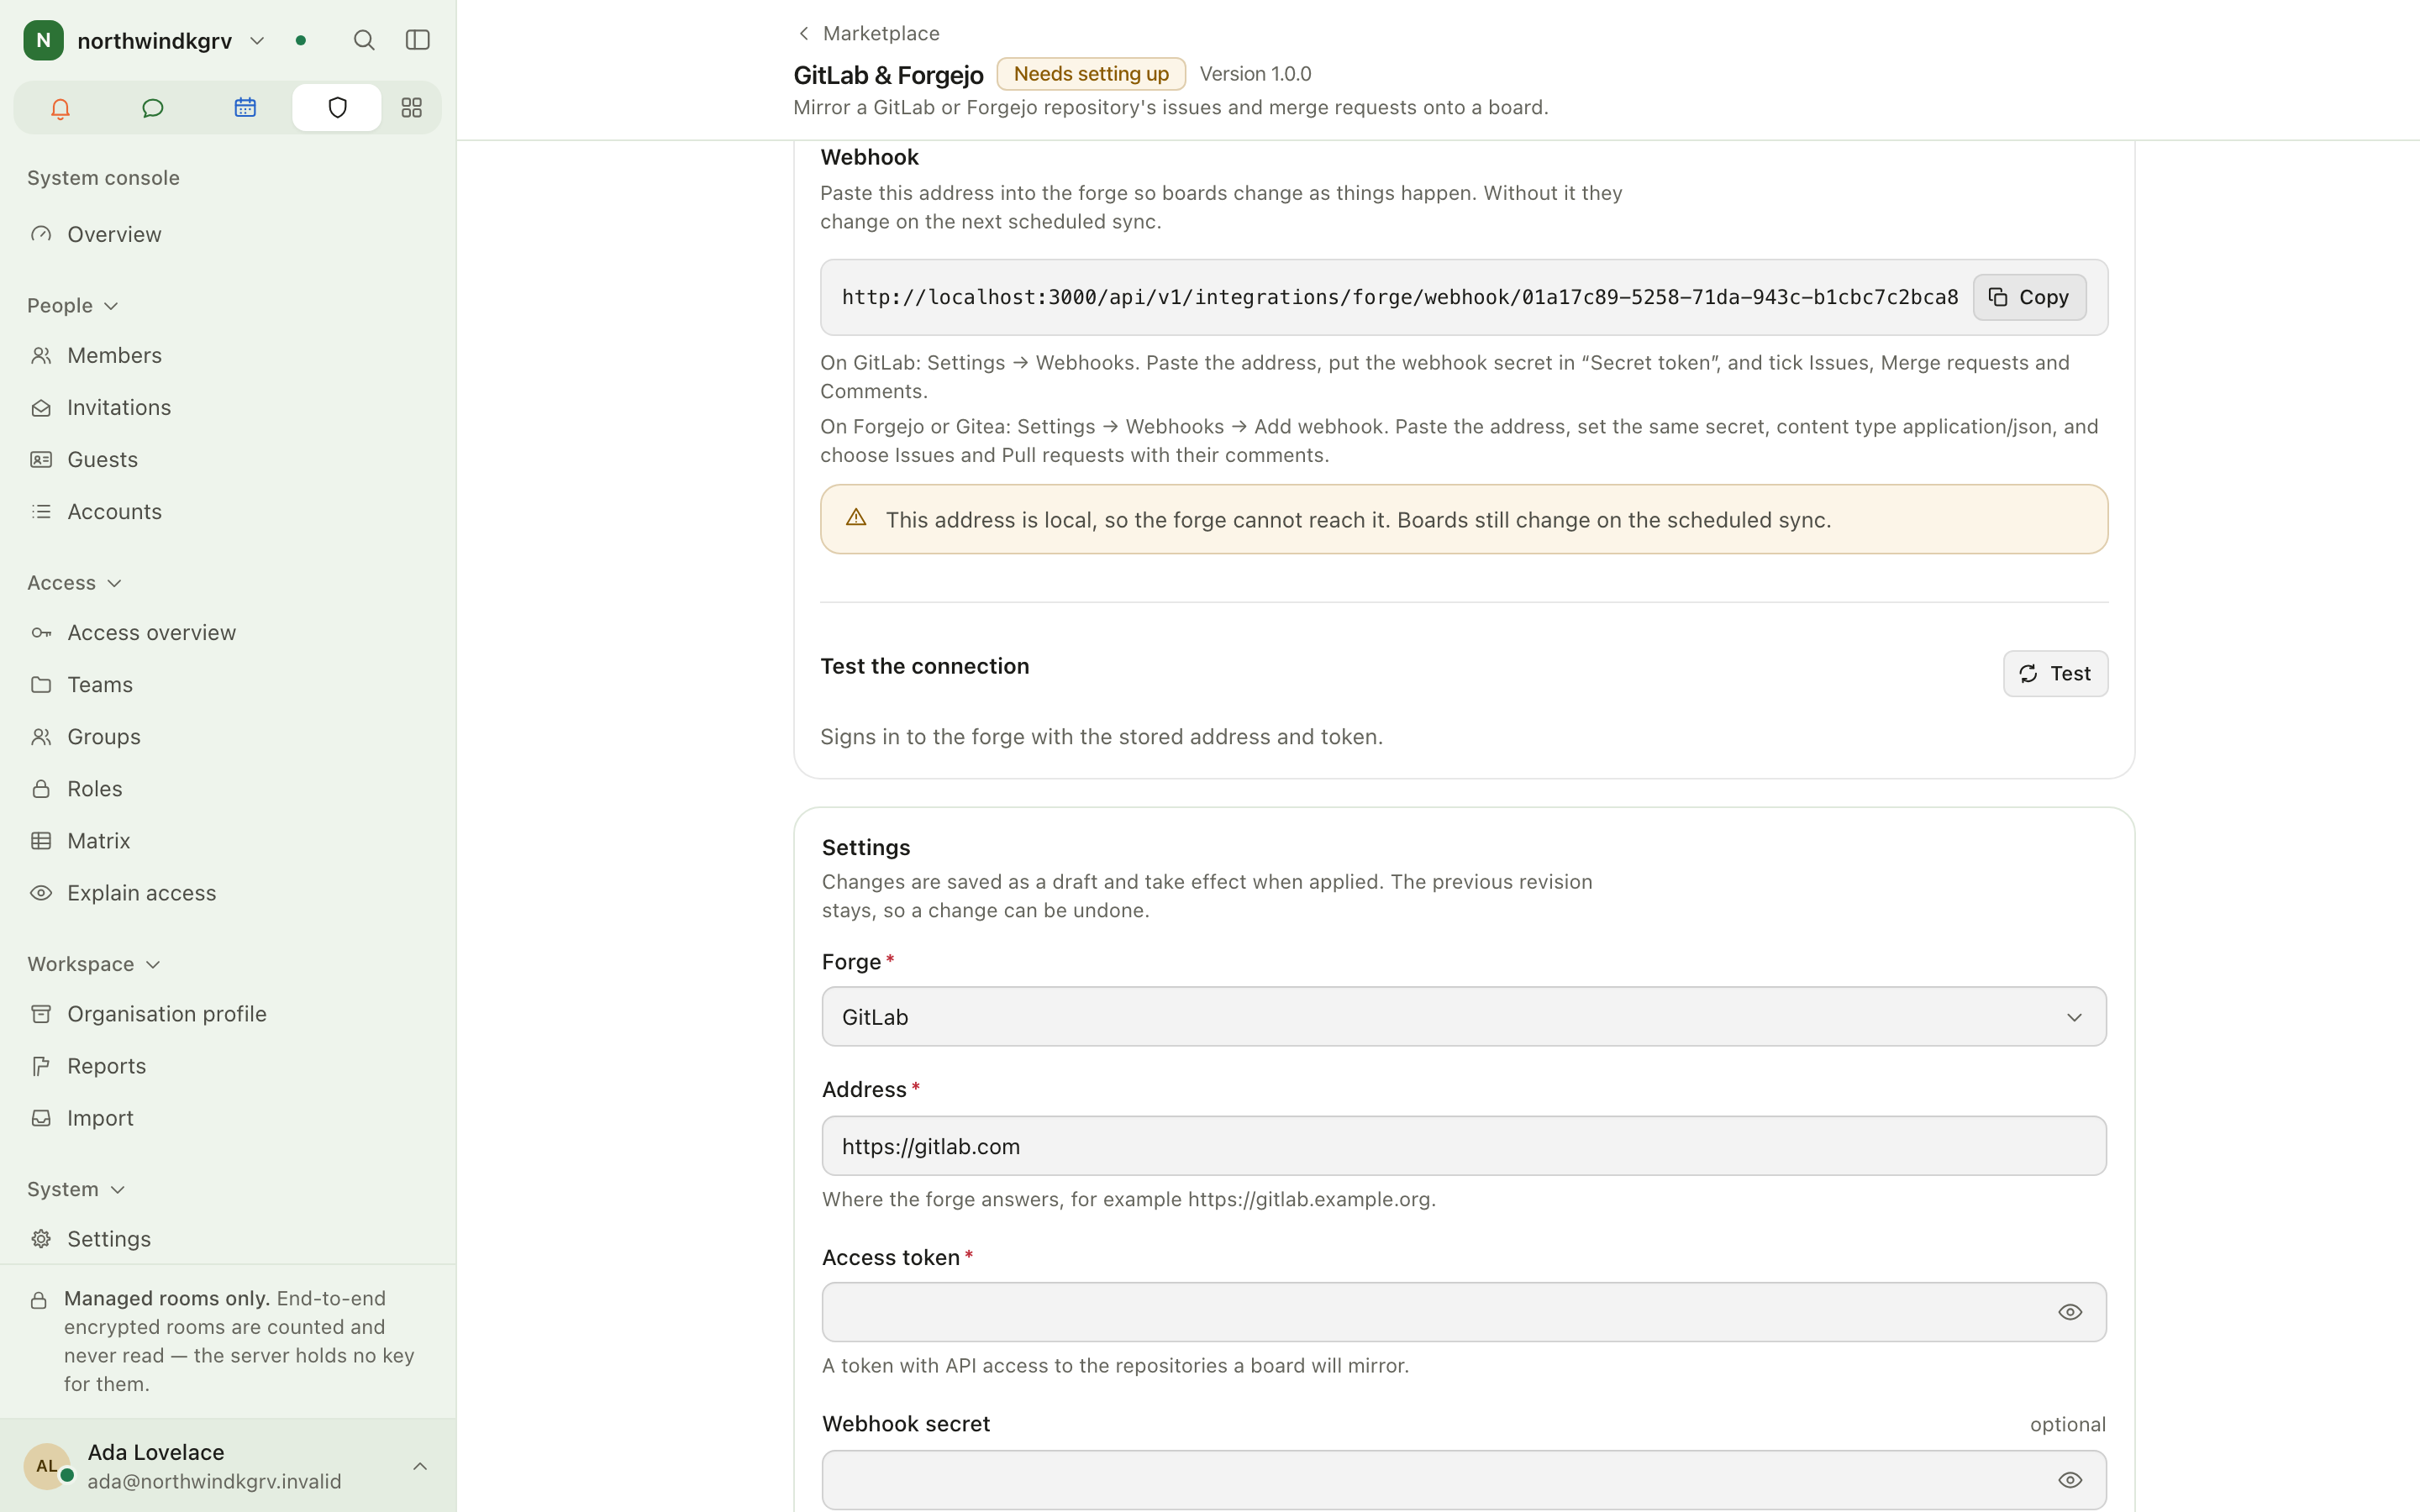Copy the webhook address
The height and width of the screenshot is (1512, 2420).
2029,297
